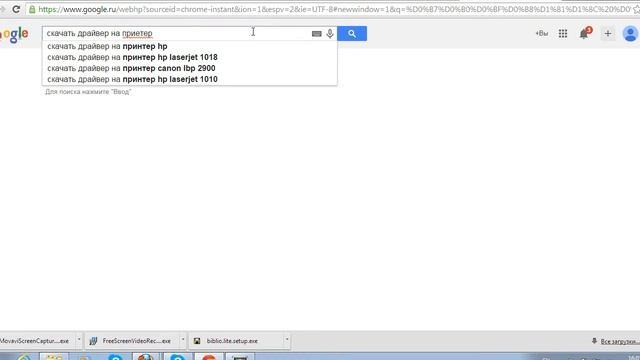Viewport: 640px width, 360px height.
Task: Expand FreeScreenVideoRec download options arrow
Action: [x=183, y=340]
